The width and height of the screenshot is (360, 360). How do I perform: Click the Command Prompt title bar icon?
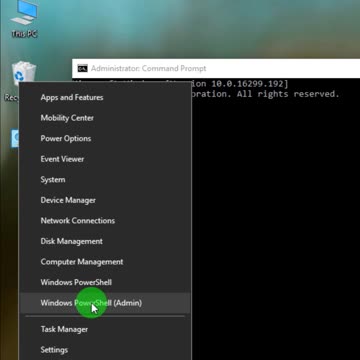pyautogui.click(x=83, y=68)
